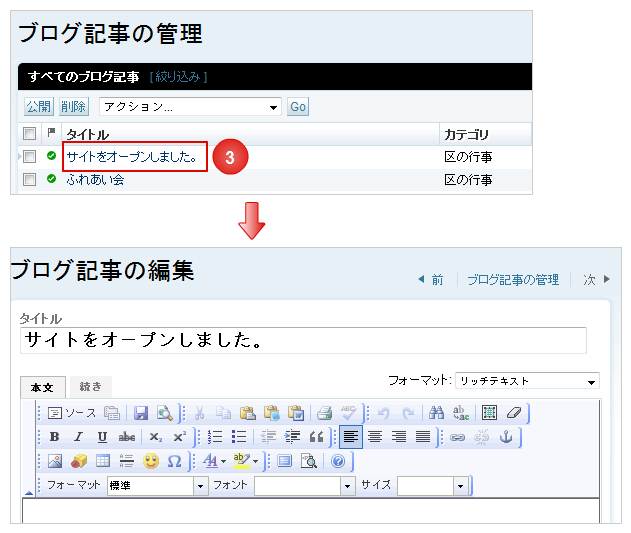631x533 pixels.
Task: Click the Copy icon
Action: pyautogui.click(x=223, y=413)
